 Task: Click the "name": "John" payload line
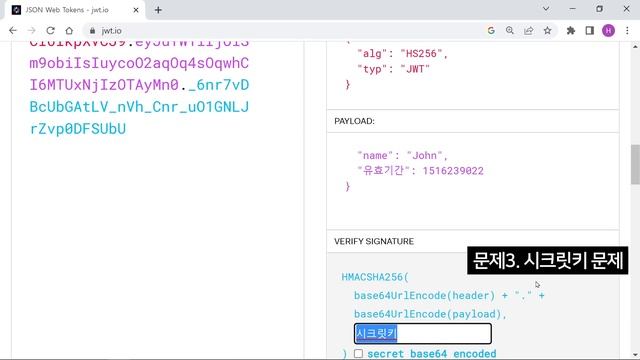[x=402, y=156]
